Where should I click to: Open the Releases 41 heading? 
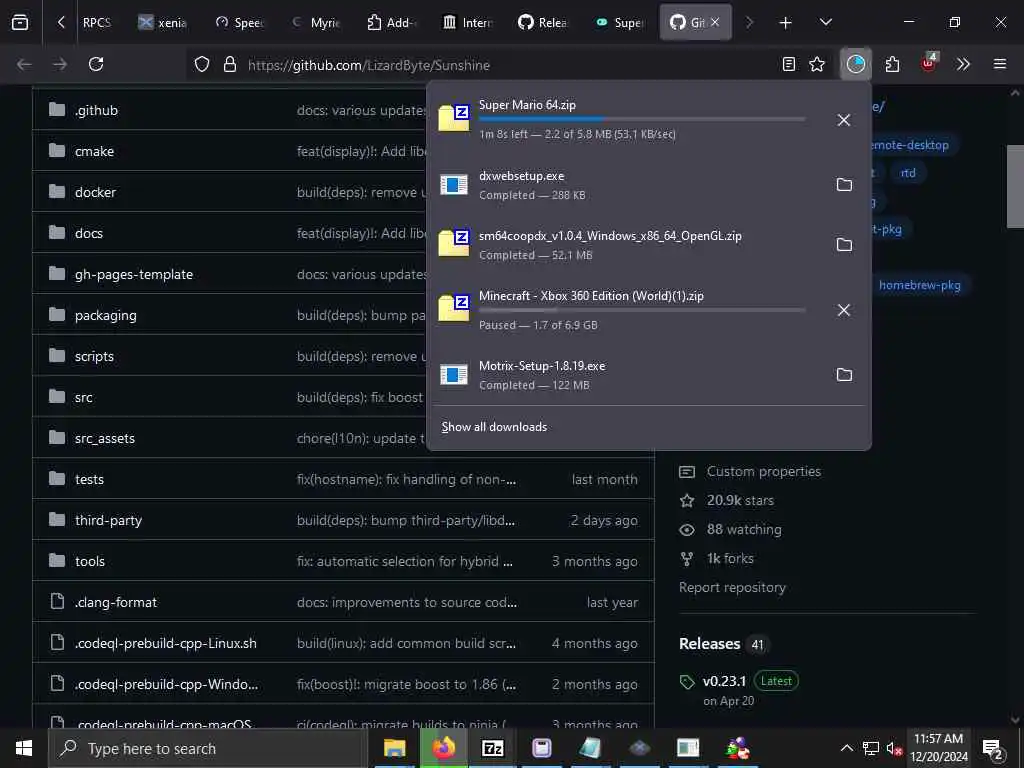tap(724, 644)
